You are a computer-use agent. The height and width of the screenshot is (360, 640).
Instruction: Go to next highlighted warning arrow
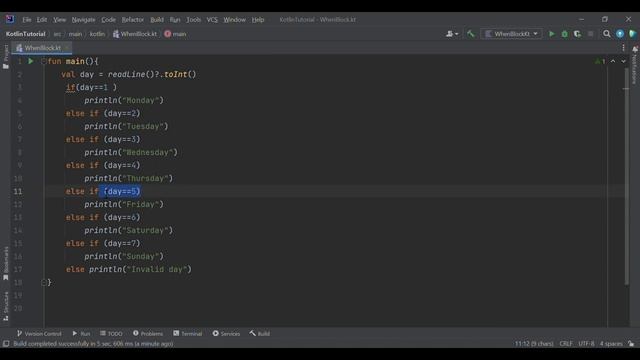(x=623, y=61)
